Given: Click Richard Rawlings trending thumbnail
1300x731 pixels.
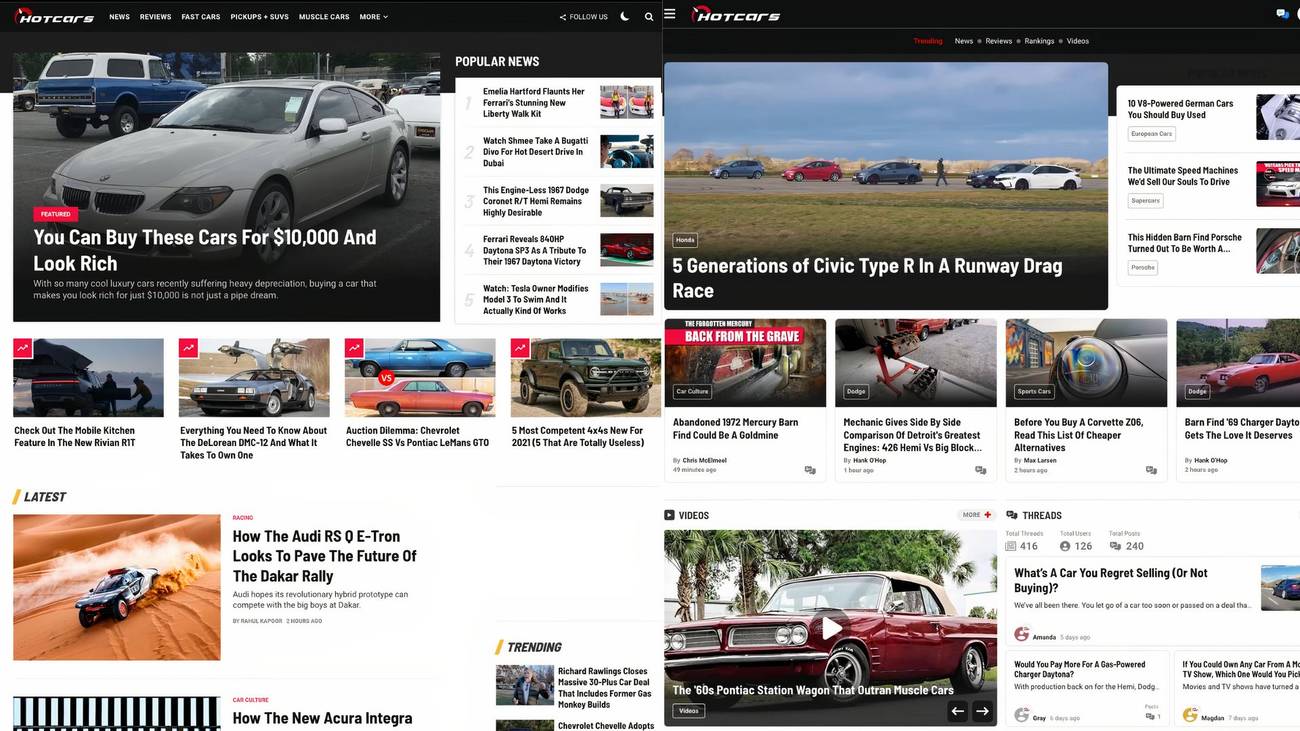Looking at the screenshot, I should [x=525, y=686].
